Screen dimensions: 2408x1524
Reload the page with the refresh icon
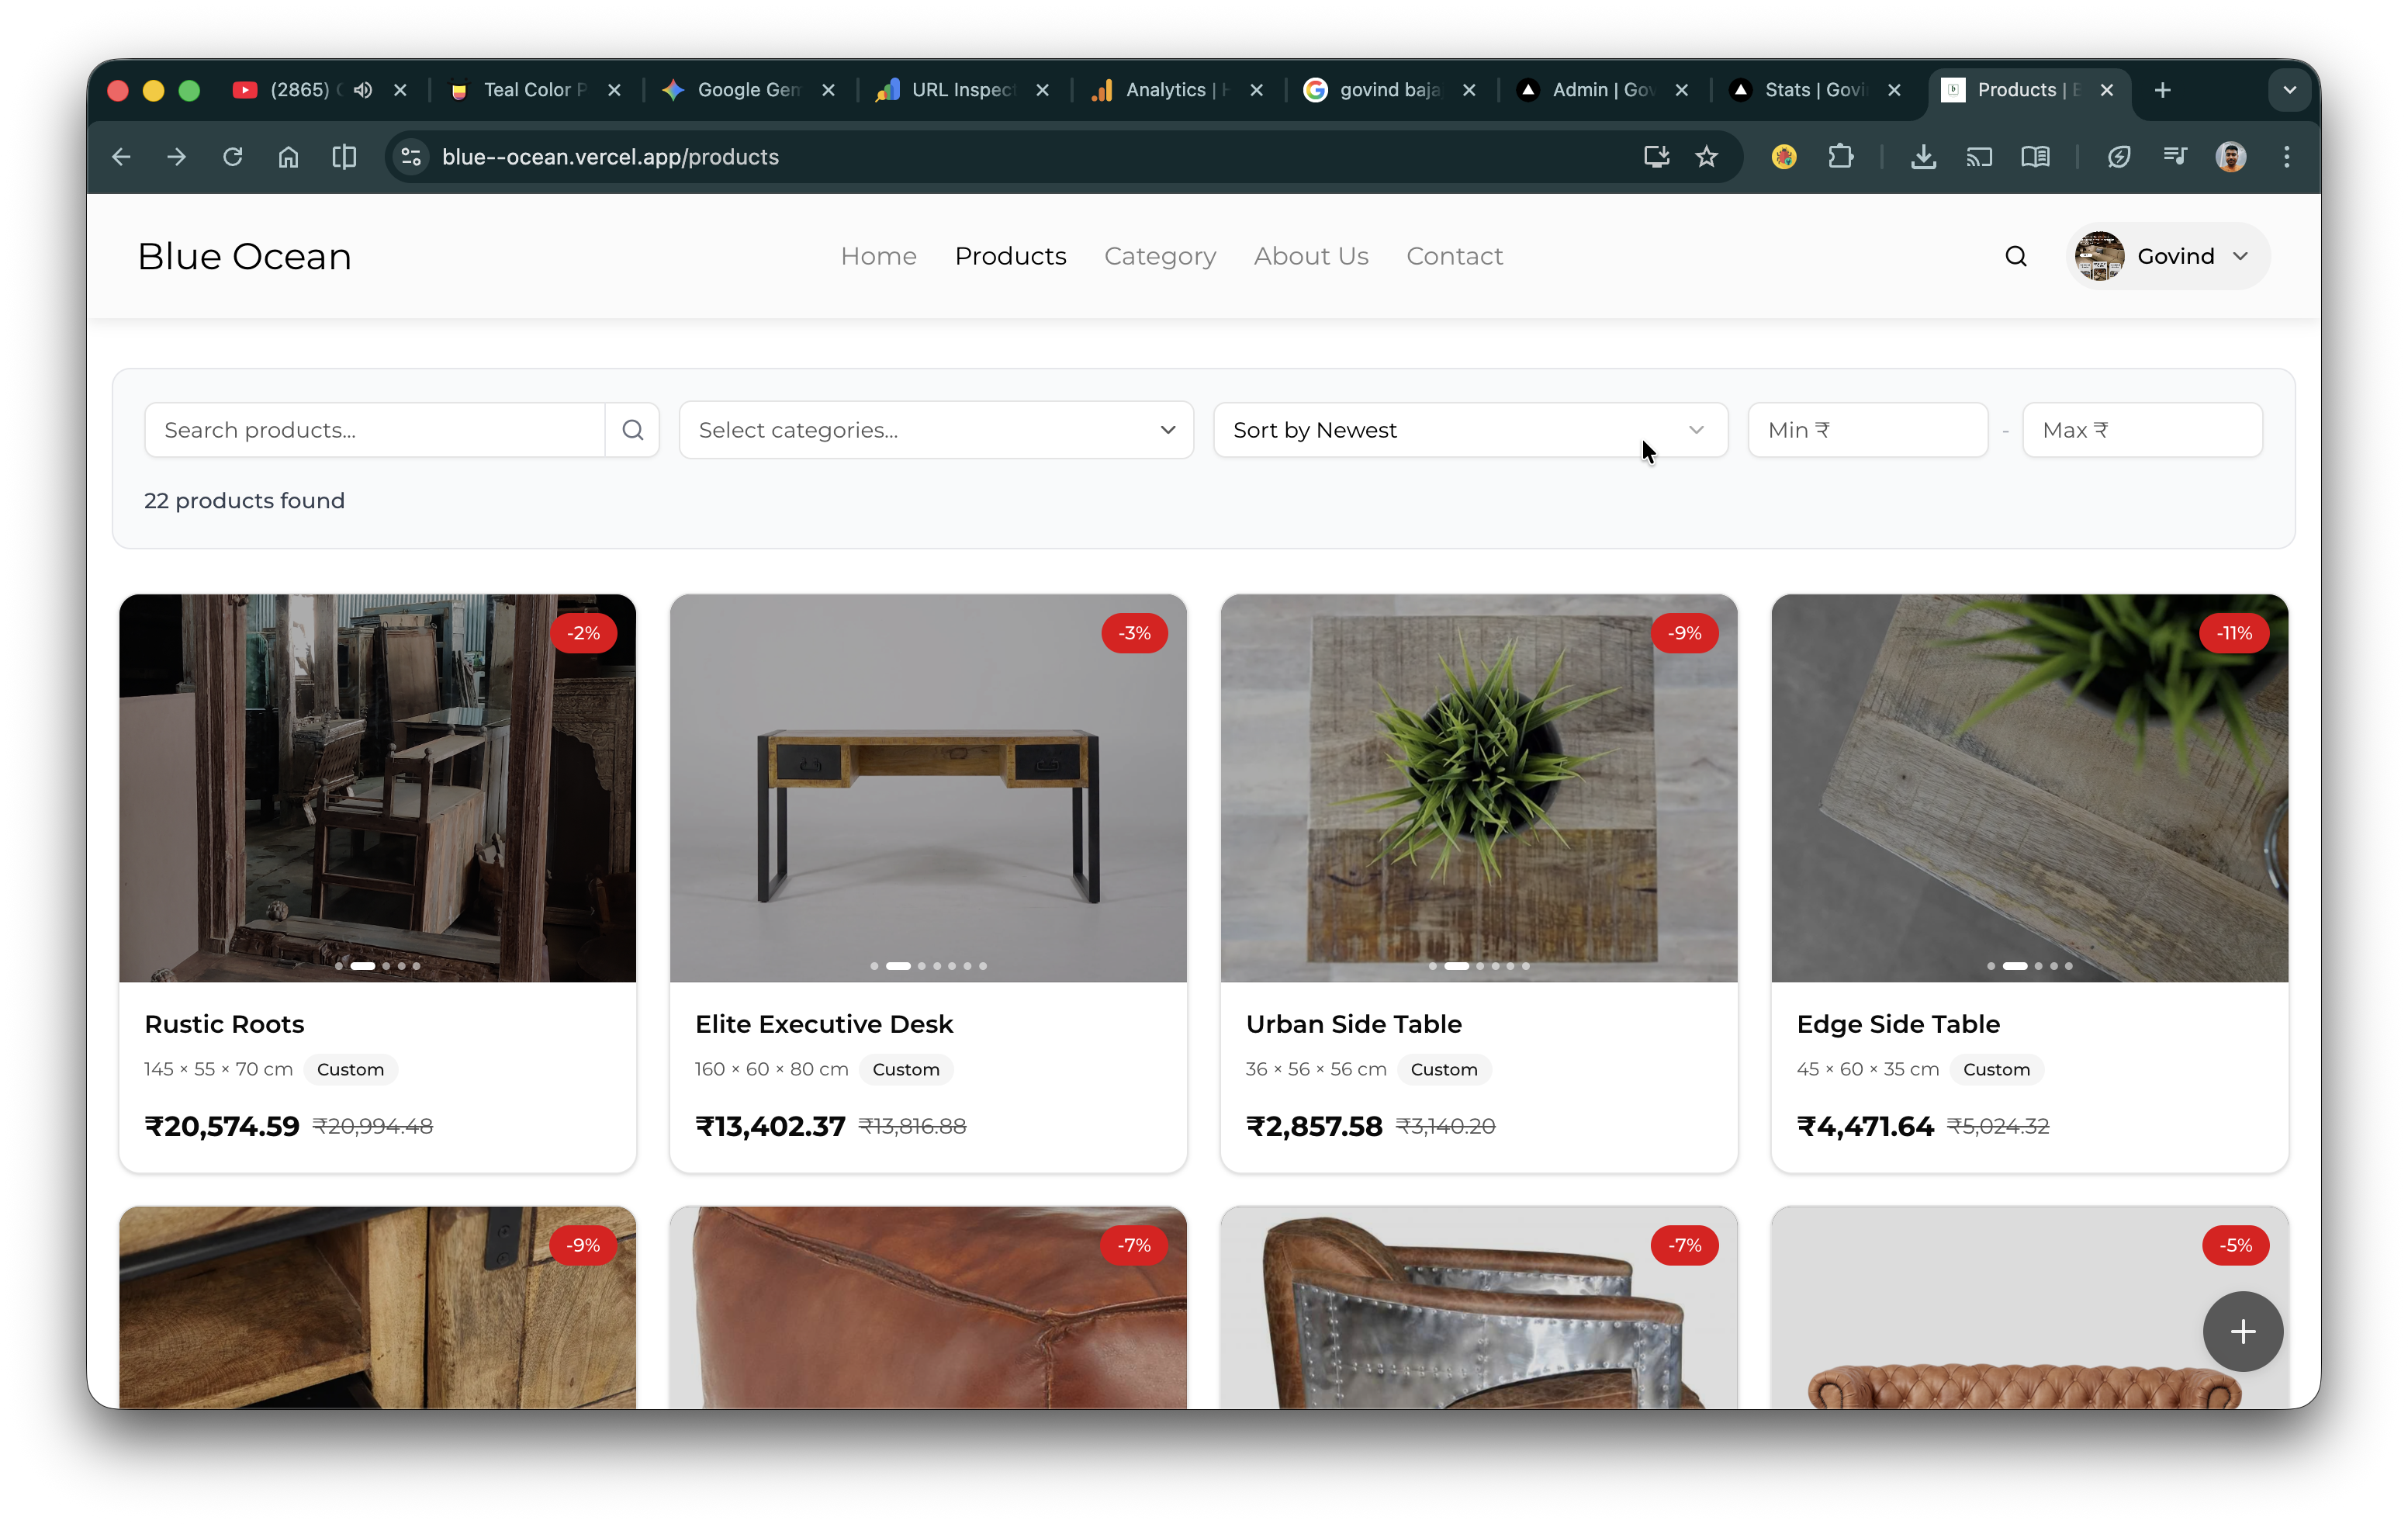pos(232,156)
